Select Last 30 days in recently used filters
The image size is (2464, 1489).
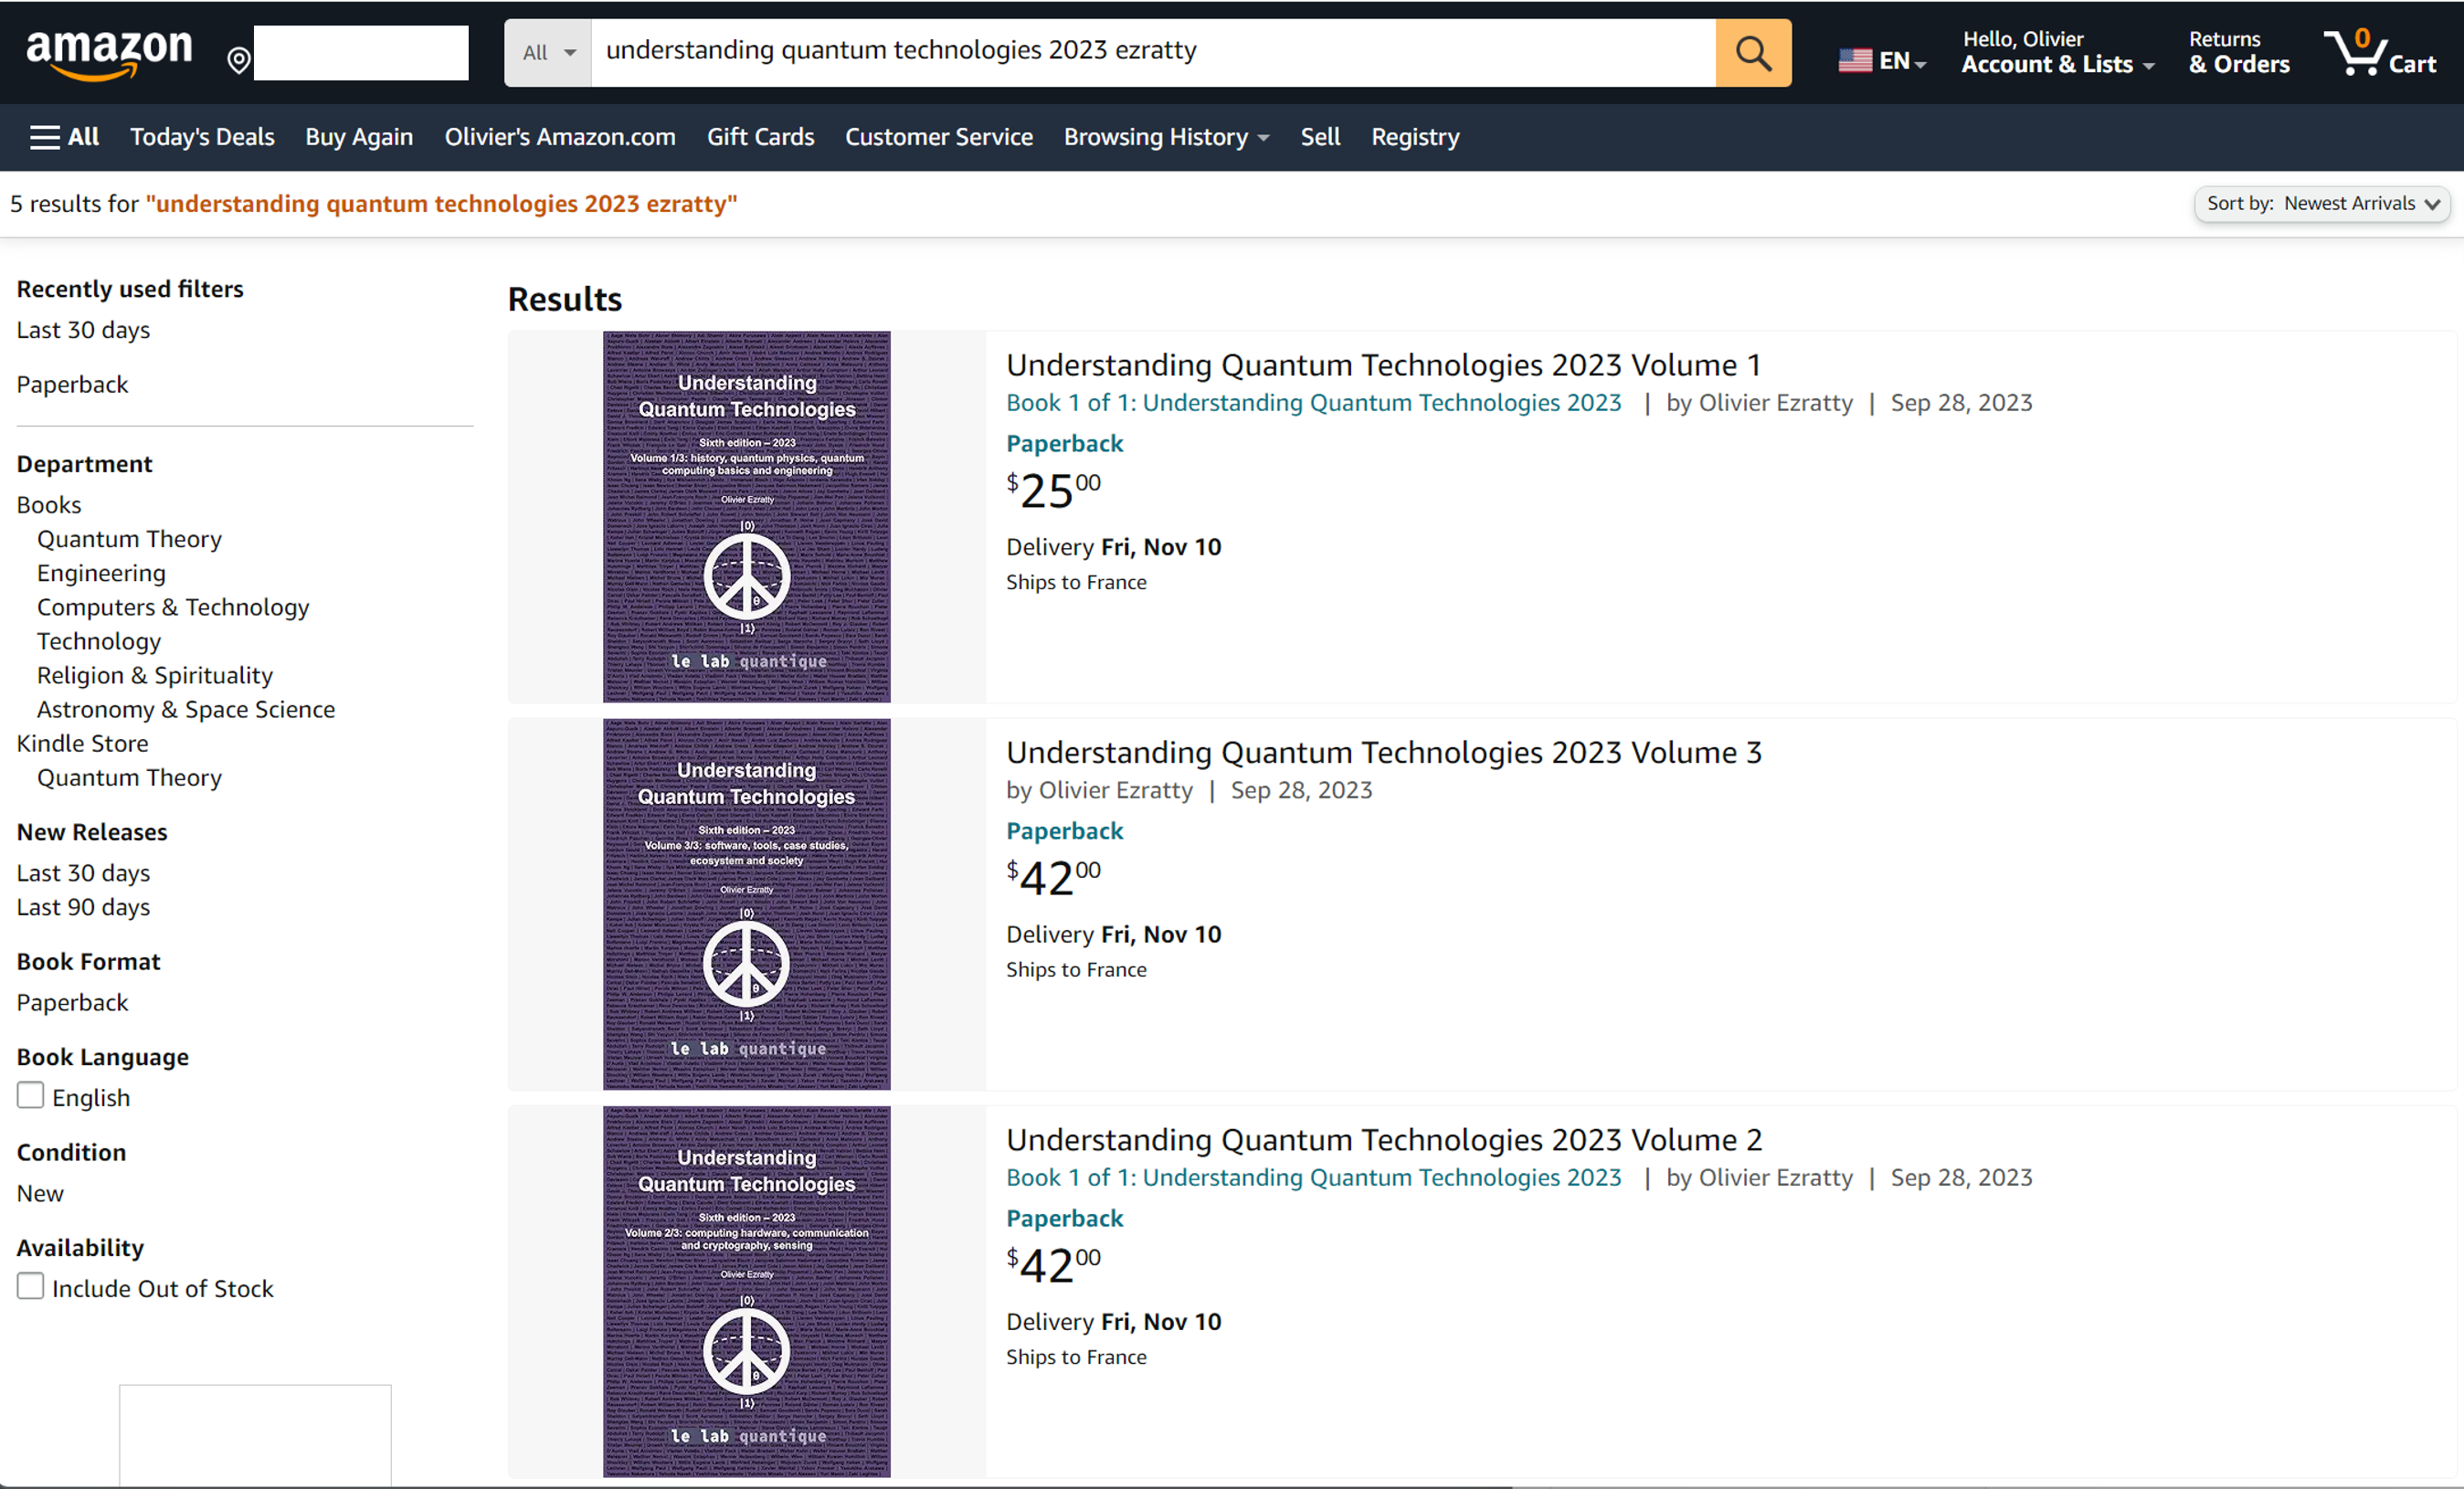83,330
